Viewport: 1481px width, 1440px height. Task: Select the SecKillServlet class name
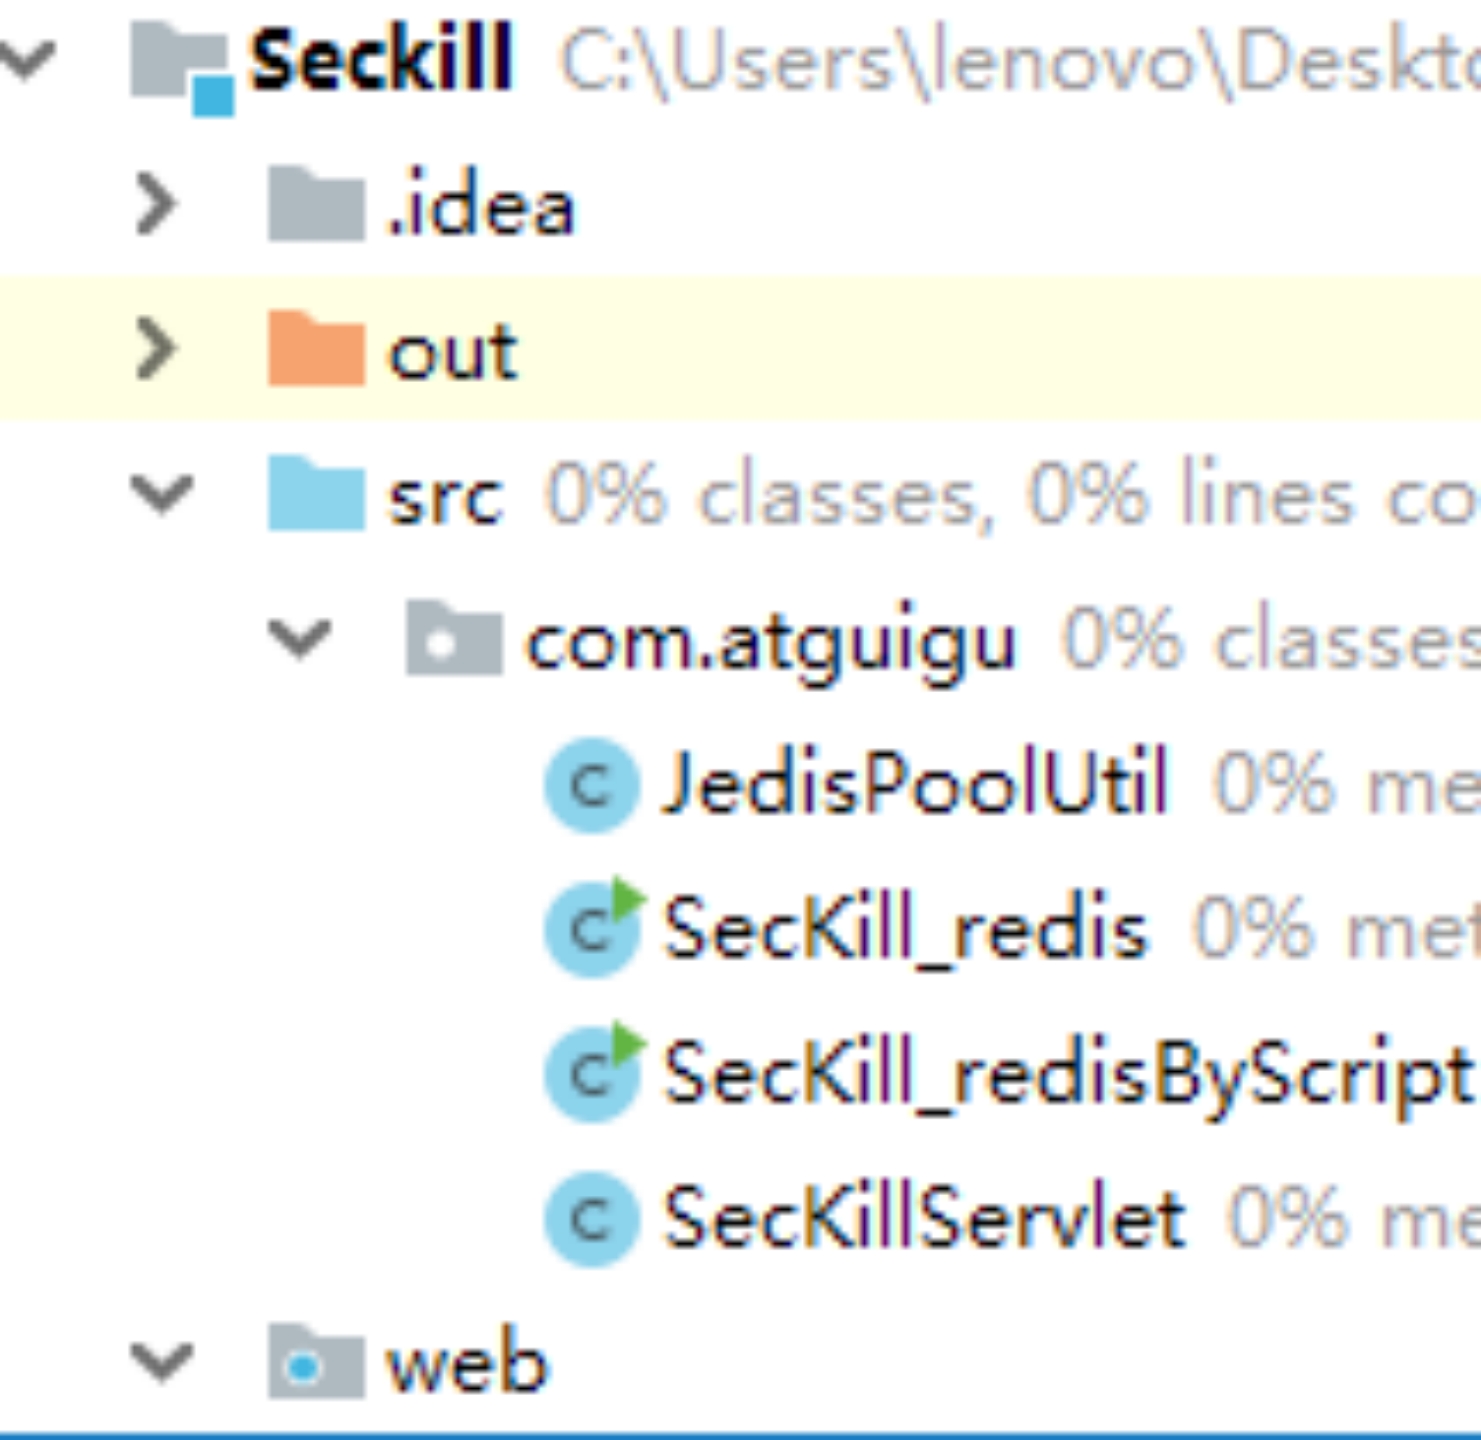coord(924,1220)
